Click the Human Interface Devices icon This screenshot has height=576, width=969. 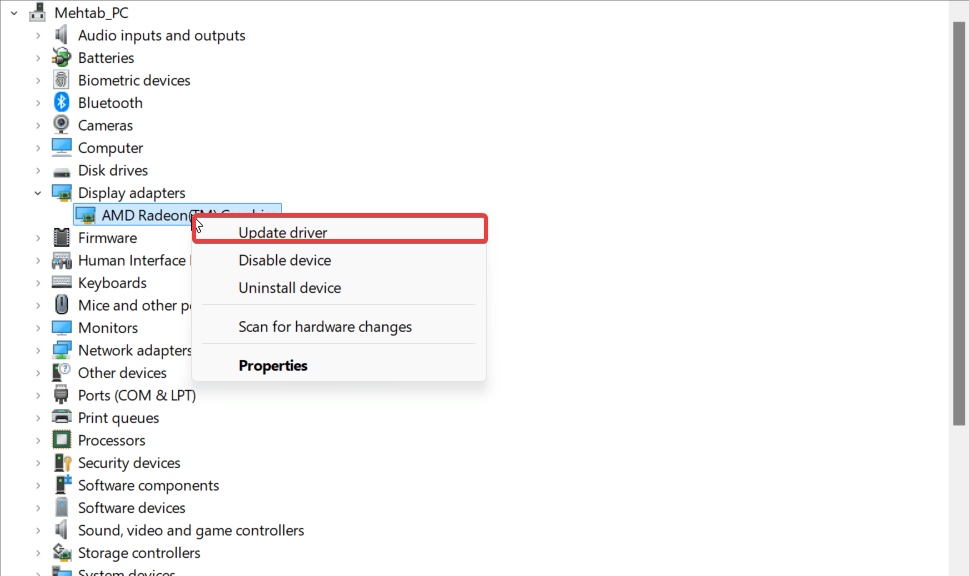click(x=61, y=260)
